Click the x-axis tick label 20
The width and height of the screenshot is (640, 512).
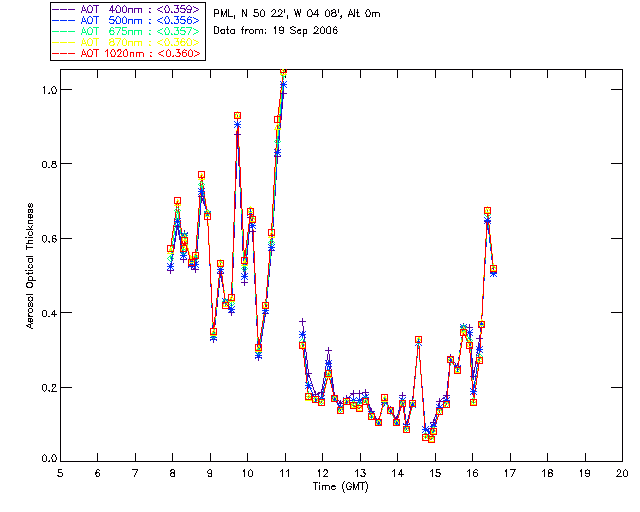pos(622,473)
